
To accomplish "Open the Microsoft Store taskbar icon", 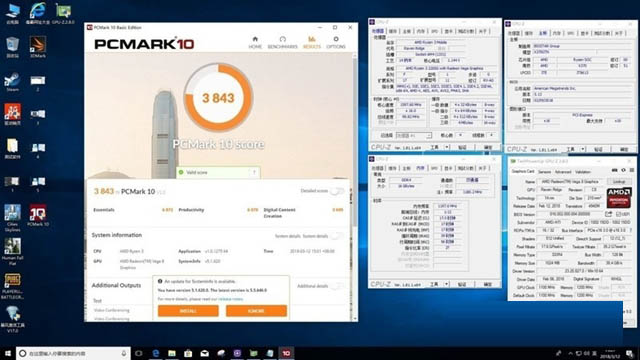I will [188, 353].
